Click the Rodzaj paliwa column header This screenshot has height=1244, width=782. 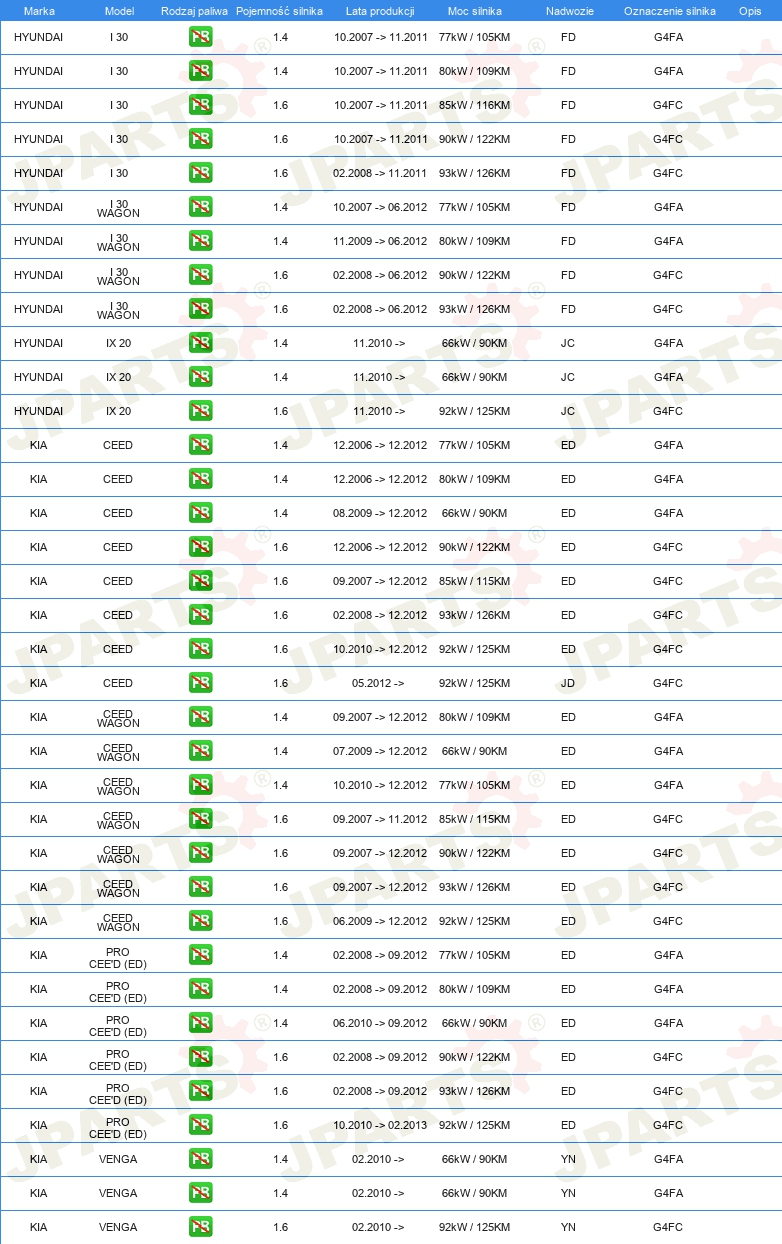point(194,11)
